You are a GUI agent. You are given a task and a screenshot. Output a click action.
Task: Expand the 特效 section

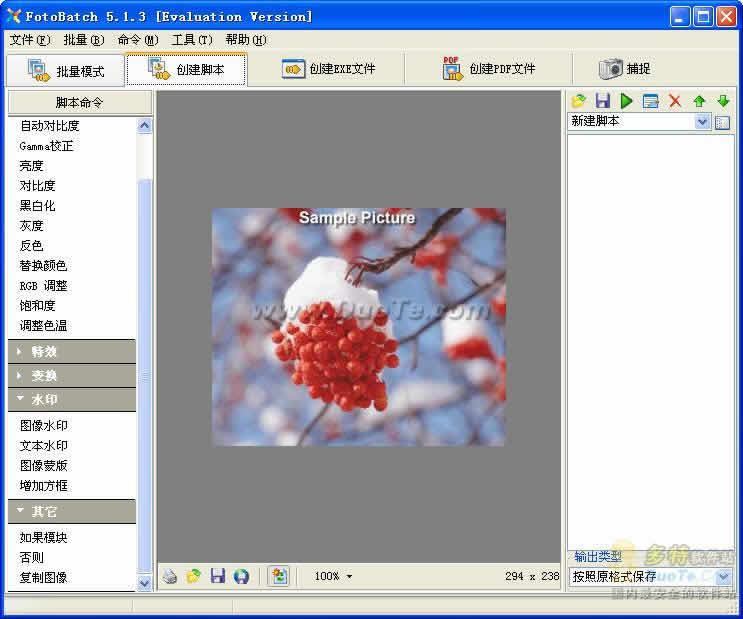tap(72, 351)
